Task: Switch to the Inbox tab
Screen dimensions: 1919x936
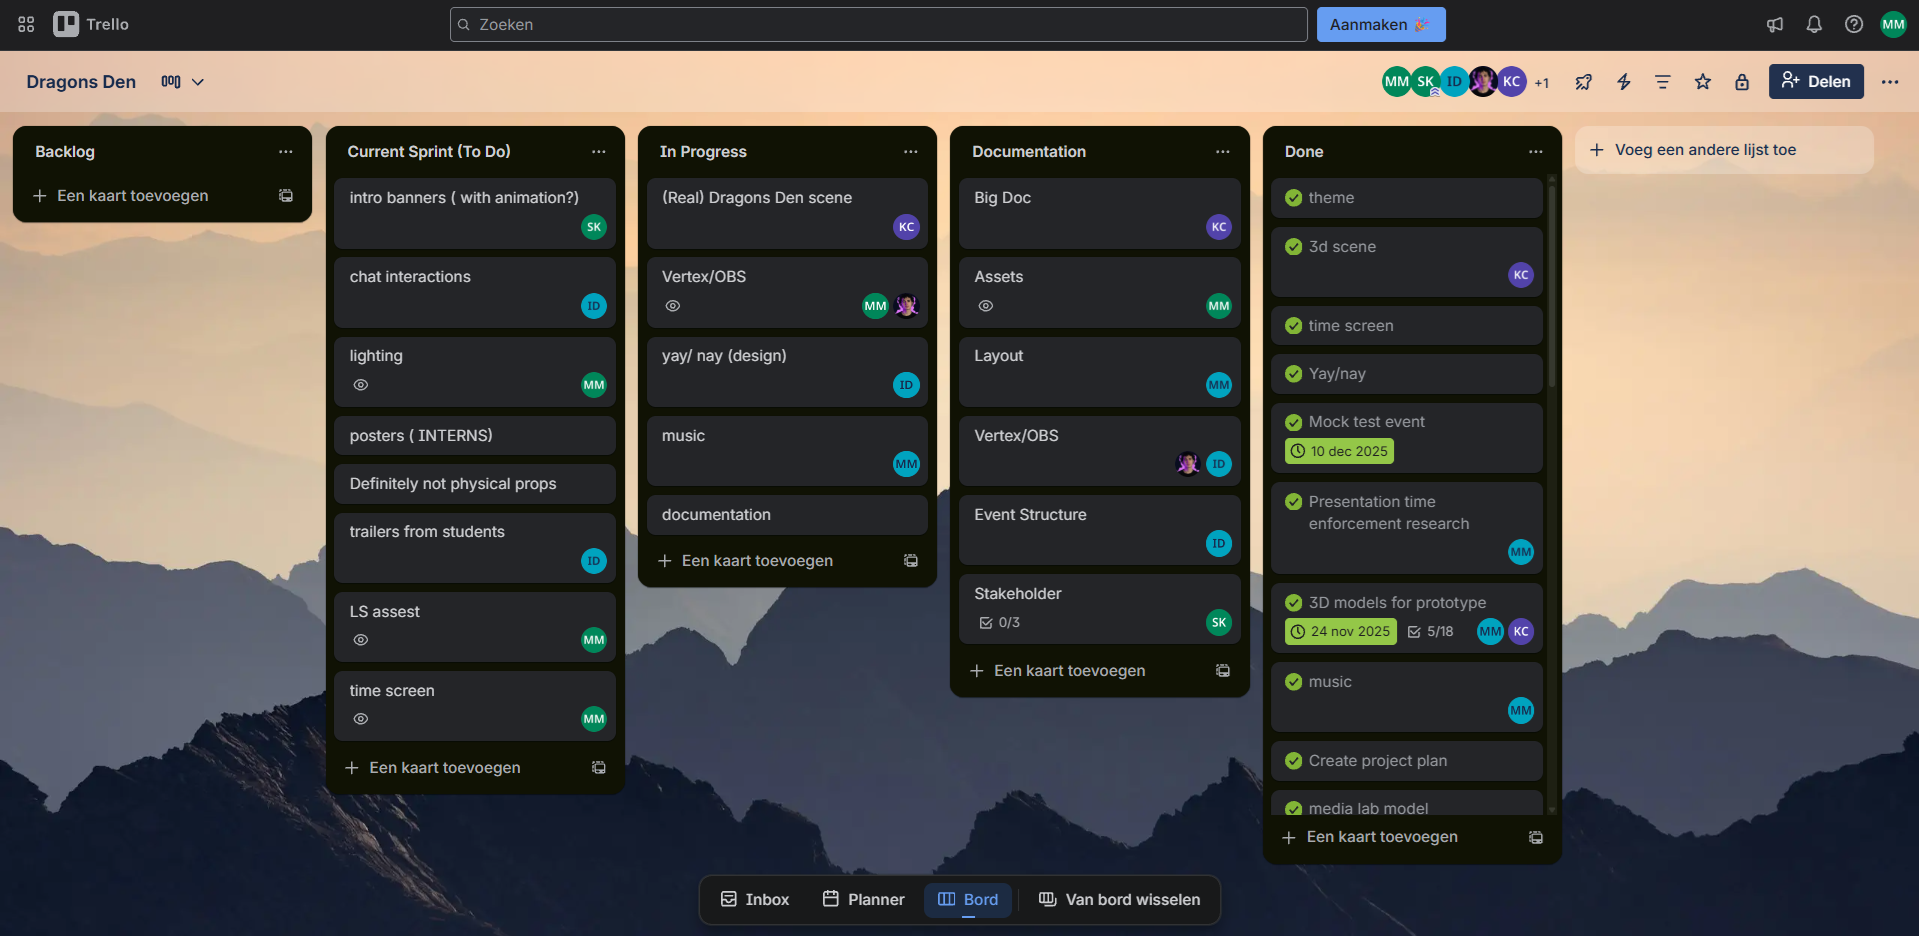Action: coord(755,900)
